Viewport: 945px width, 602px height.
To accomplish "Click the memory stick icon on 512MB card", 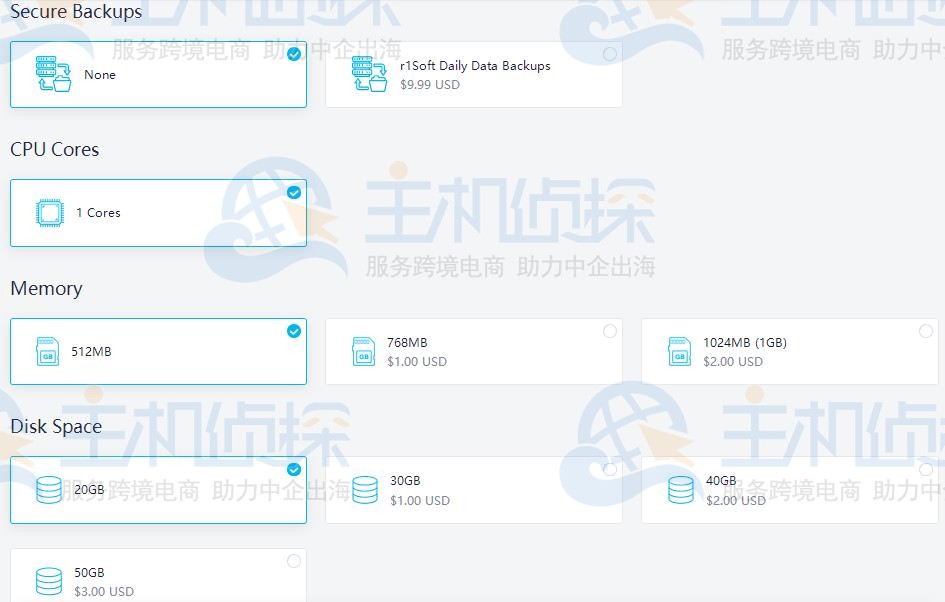I will [x=48, y=351].
